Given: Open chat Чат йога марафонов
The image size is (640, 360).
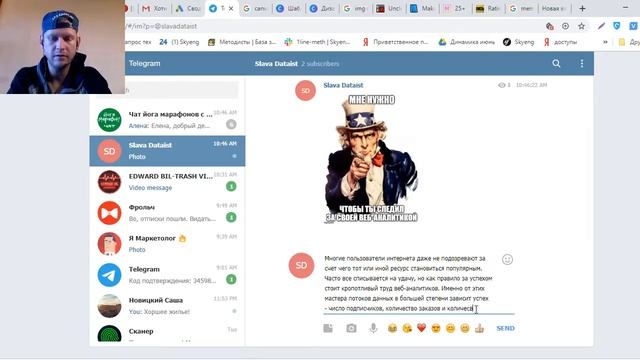Looking at the screenshot, I should click(167, 120).
